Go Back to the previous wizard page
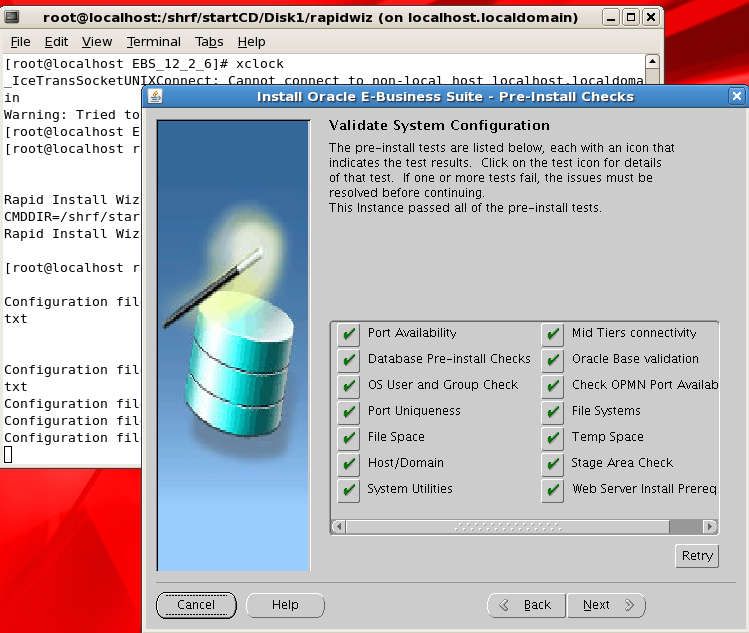This screenshot has height=633, width=749. [526, 605]
